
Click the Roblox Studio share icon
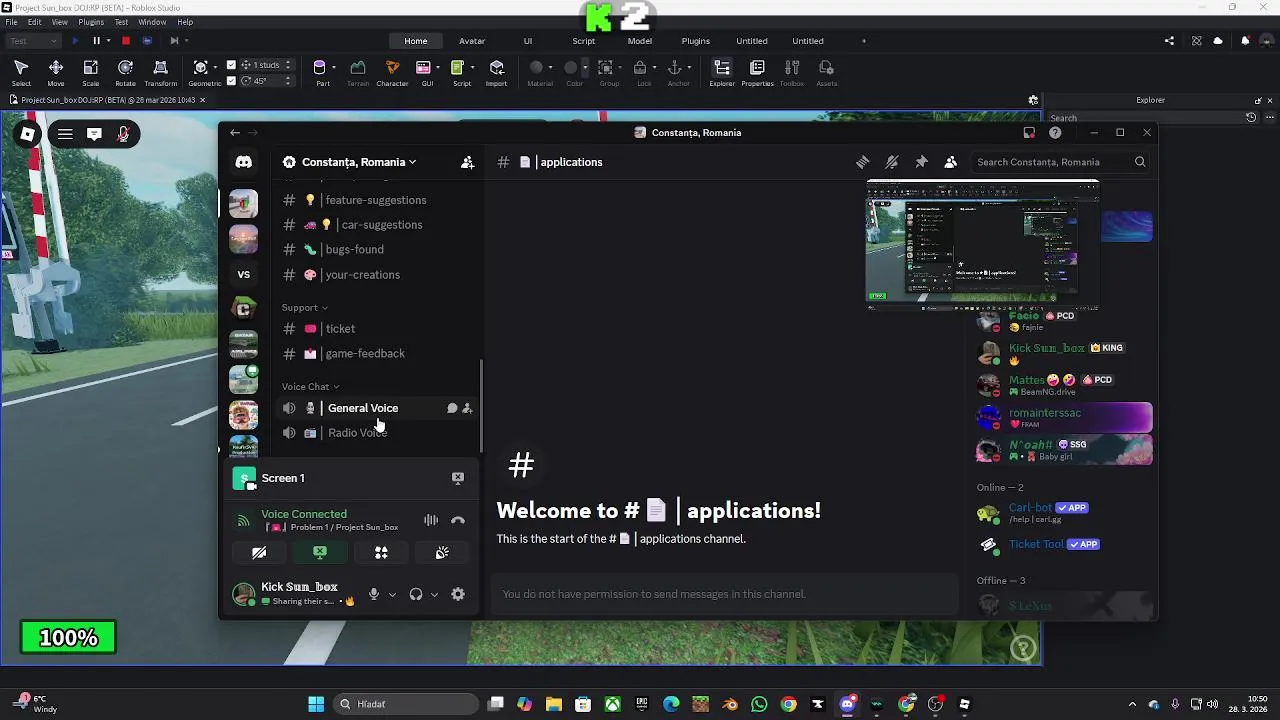(x=1169, y=41)
